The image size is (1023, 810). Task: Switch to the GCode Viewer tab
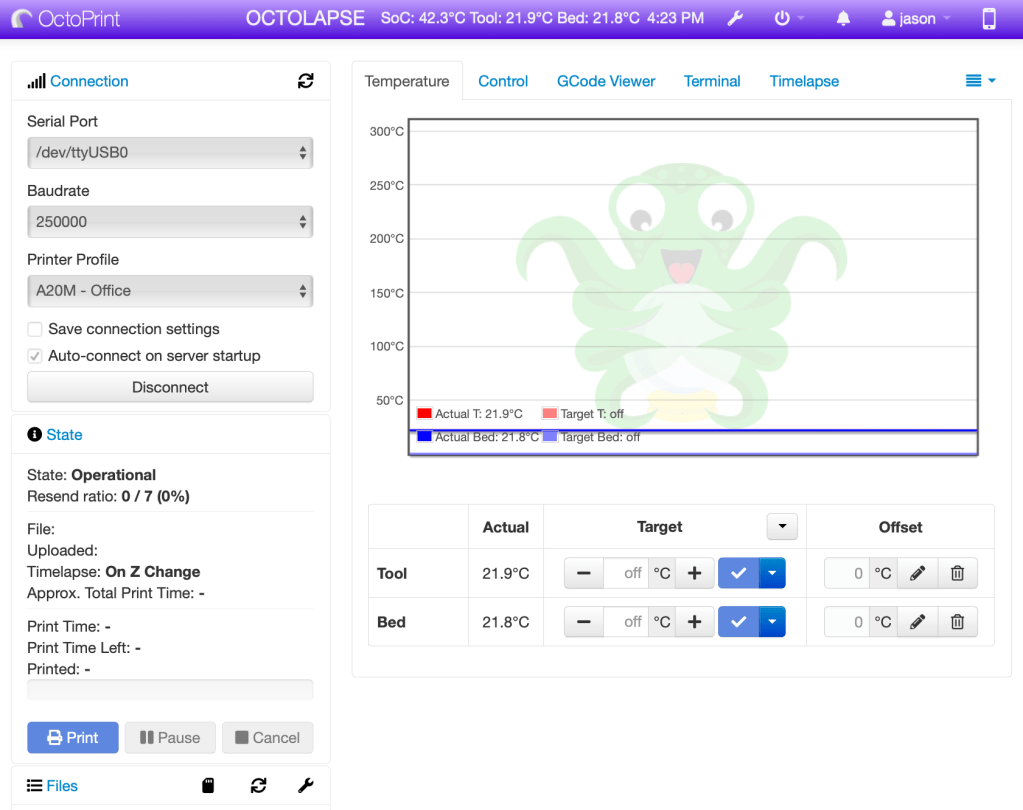coord(606,81)
